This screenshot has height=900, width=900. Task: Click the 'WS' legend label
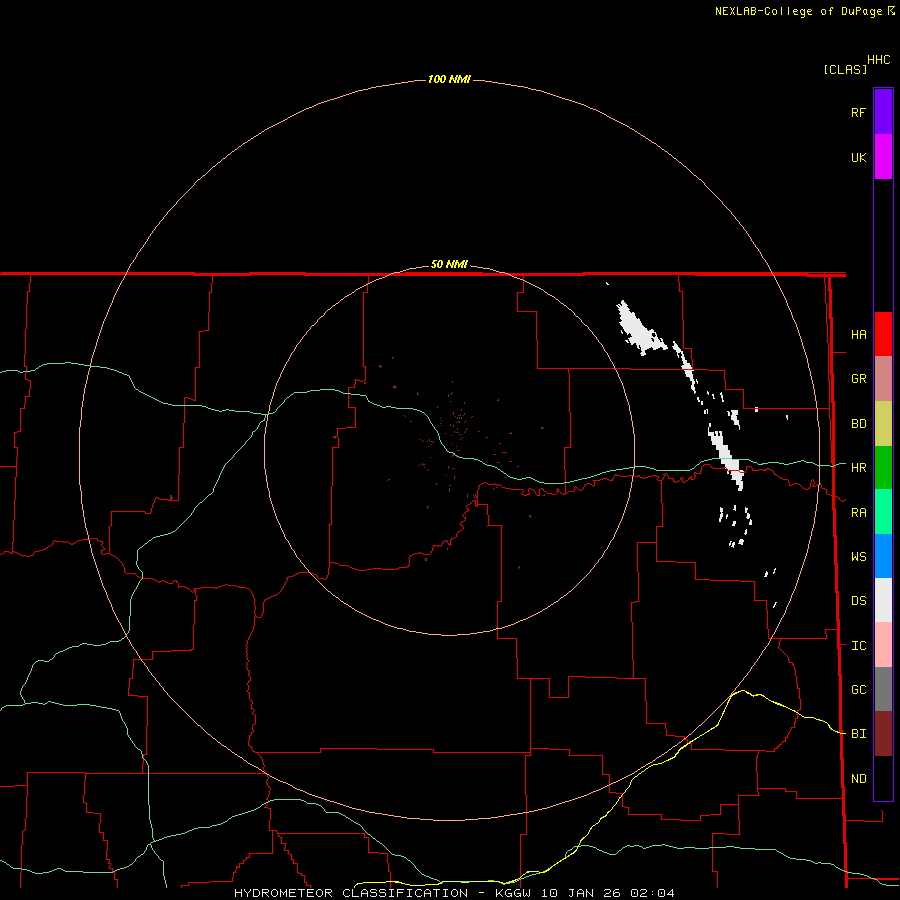point(858,557)
